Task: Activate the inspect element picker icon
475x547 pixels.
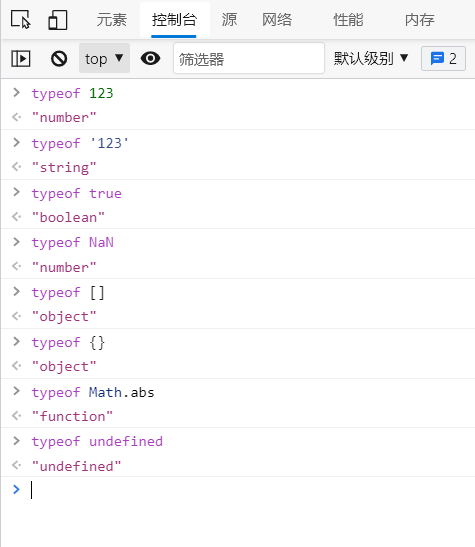Action: (x=21, y=20)
